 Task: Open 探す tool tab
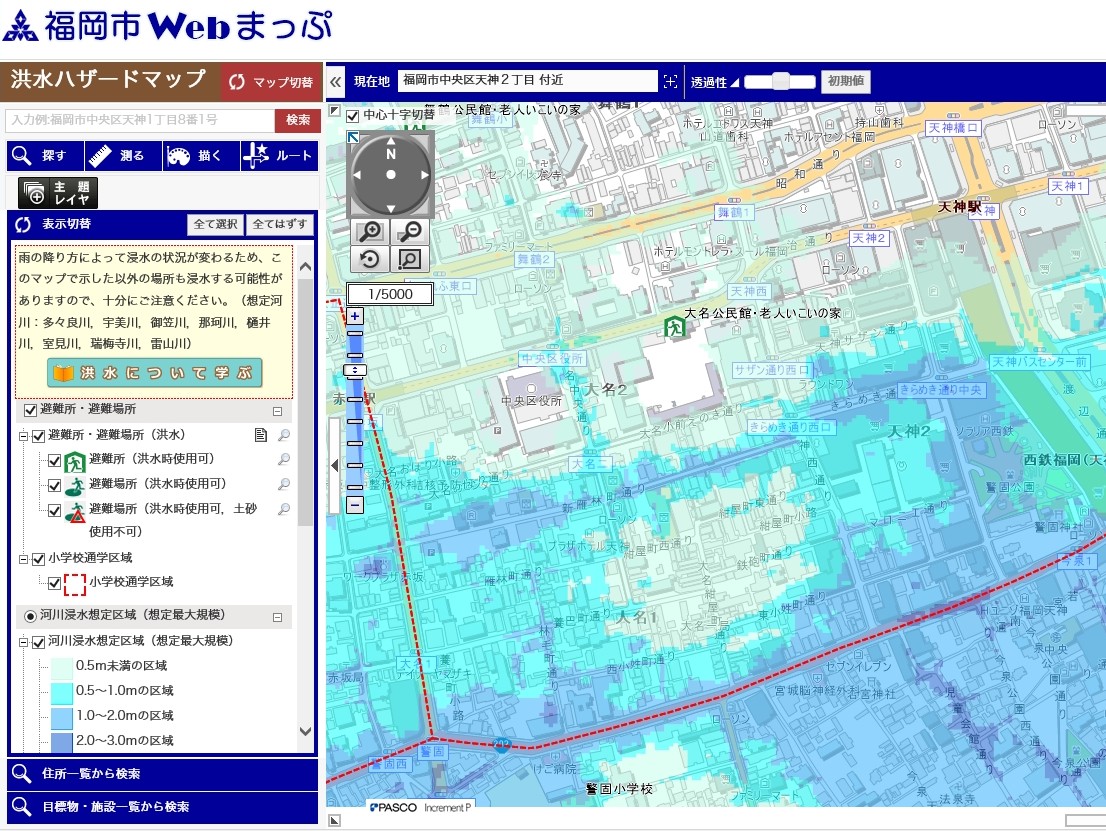tap(45, 156)
